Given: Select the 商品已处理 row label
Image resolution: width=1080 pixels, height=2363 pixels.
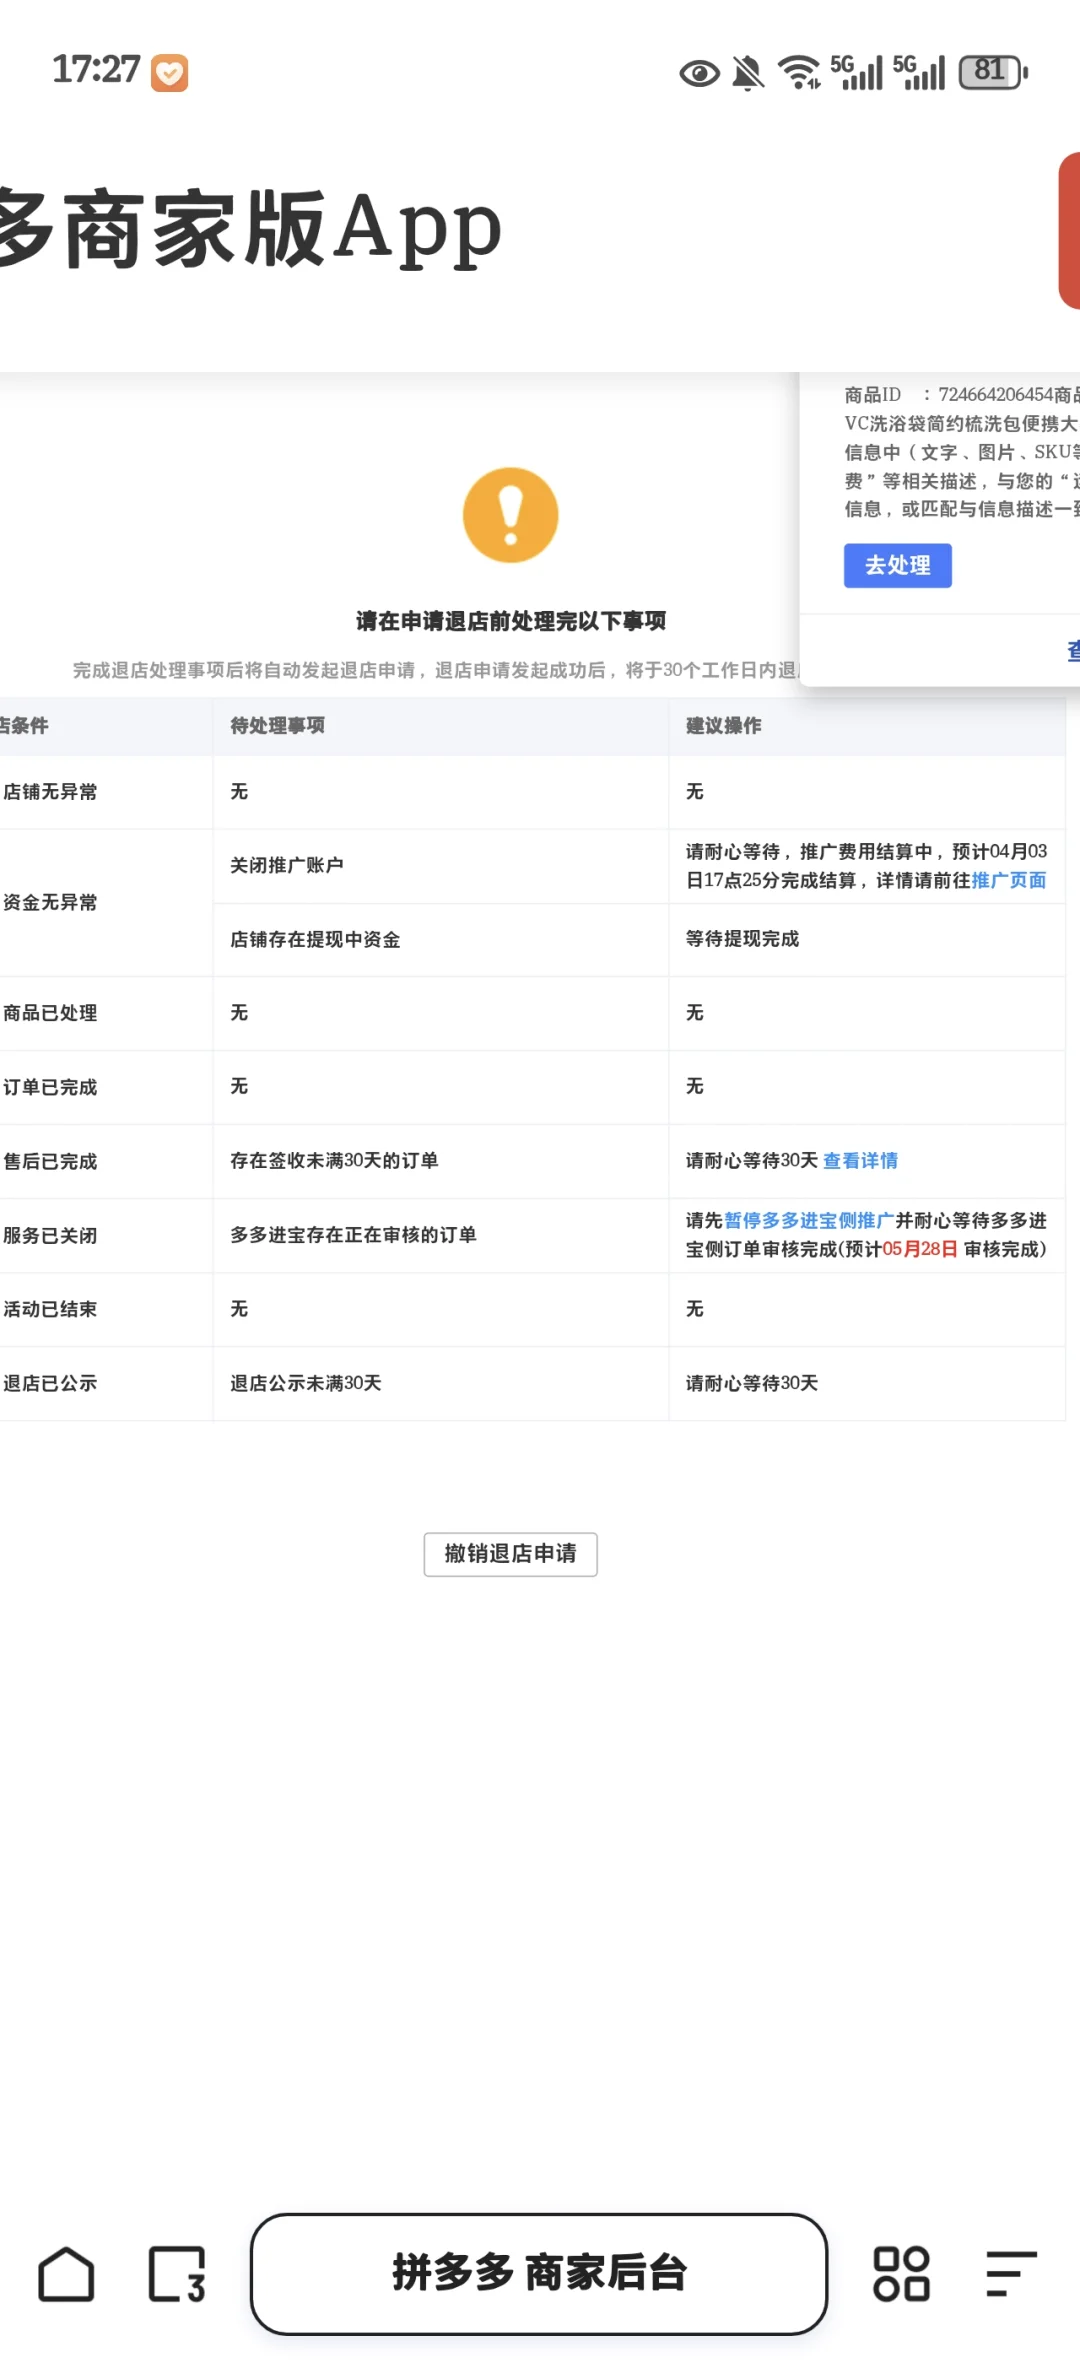Looking at the screenshot, I should (50, 1012).
